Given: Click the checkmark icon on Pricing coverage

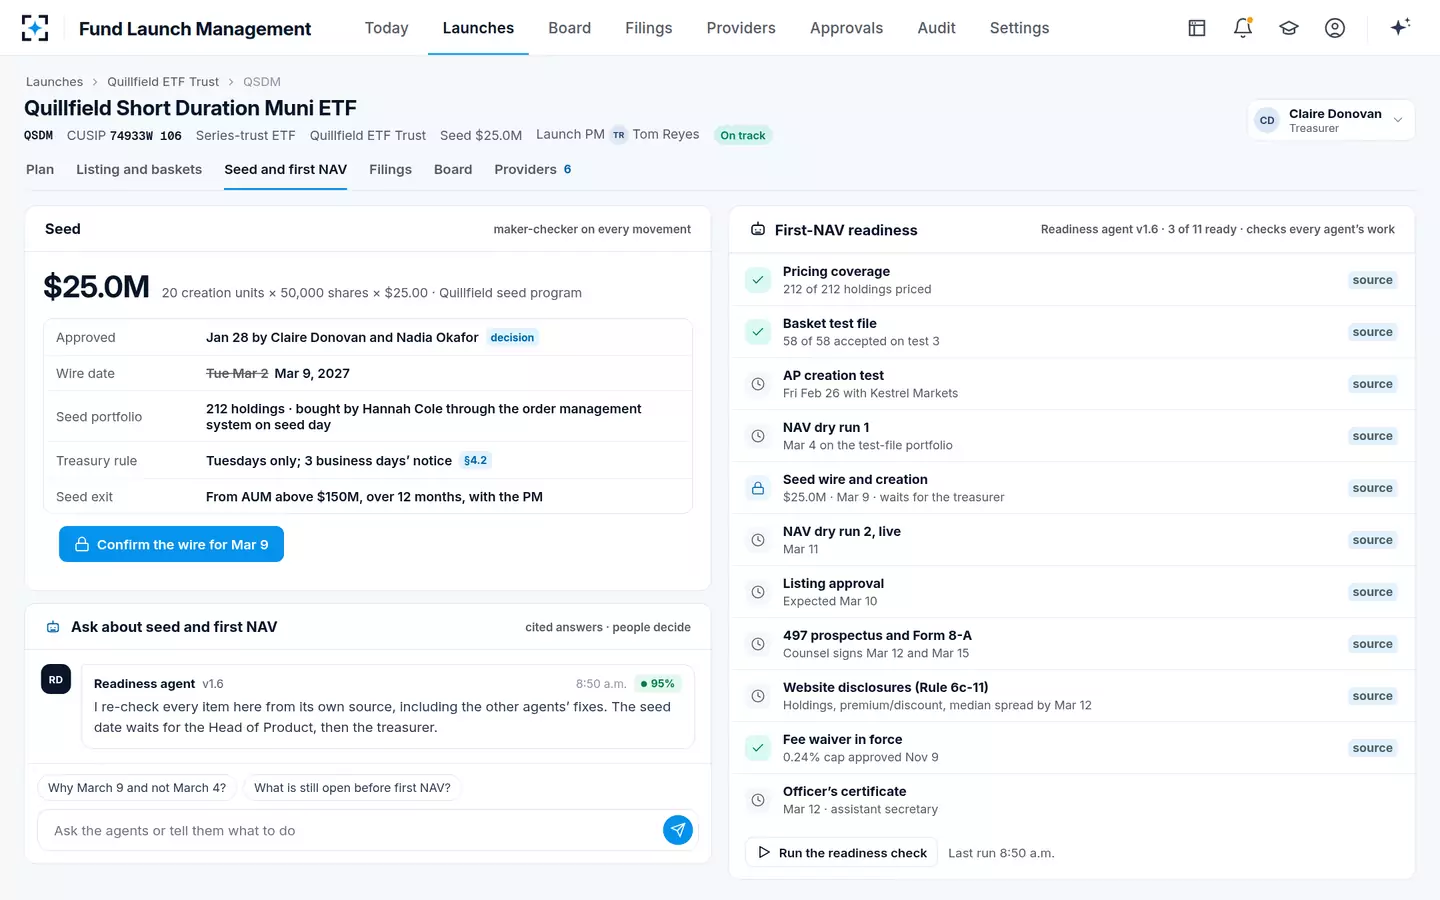Looking at the screenshot, I should click(758, 280).
